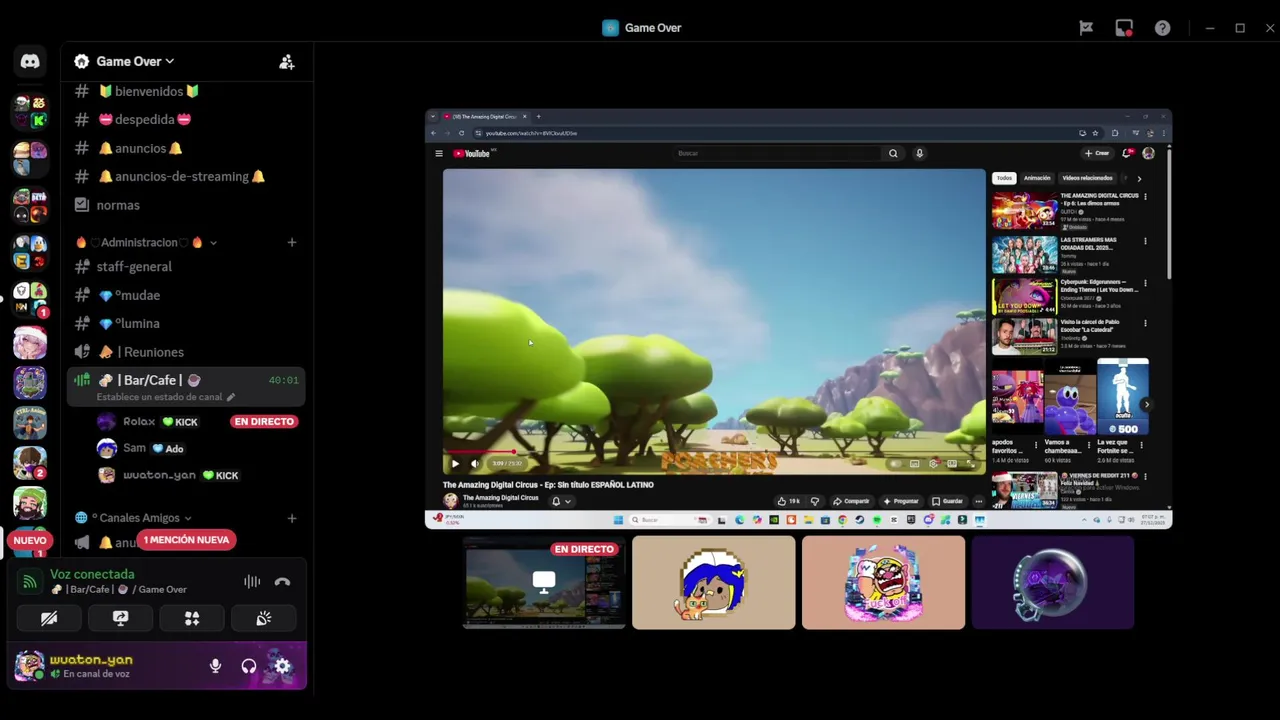Open the Santa-hat anime server icon

click(x=30, y=343)
